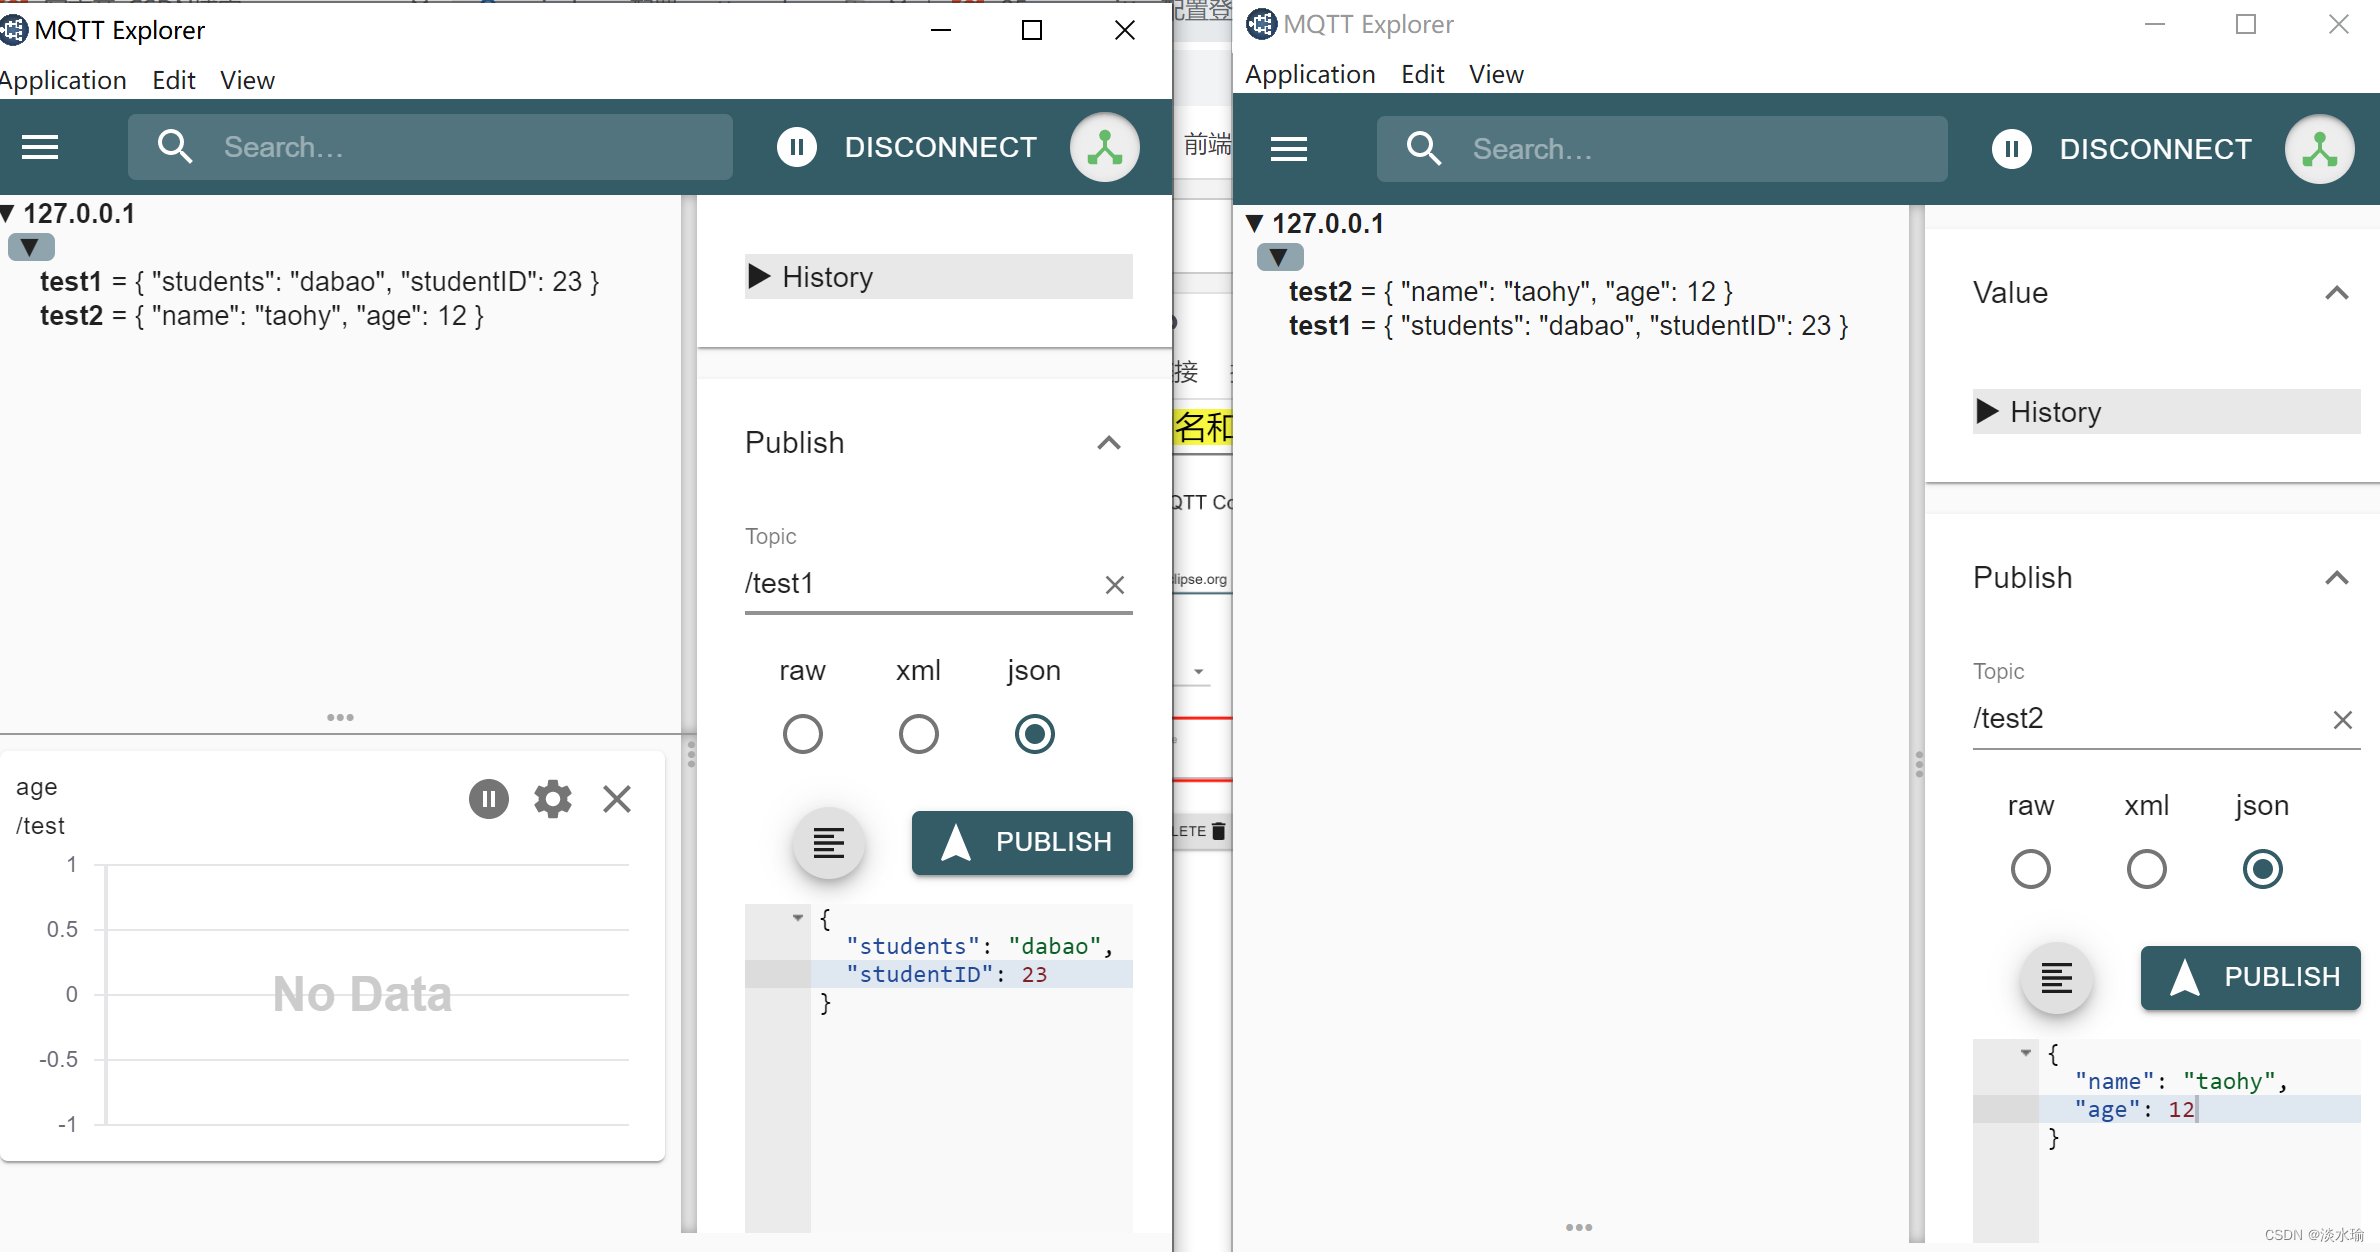Click MQTT Explorer app icon in right title bar
The height and width of the screenshot is (1252, 2380).
1262,24
